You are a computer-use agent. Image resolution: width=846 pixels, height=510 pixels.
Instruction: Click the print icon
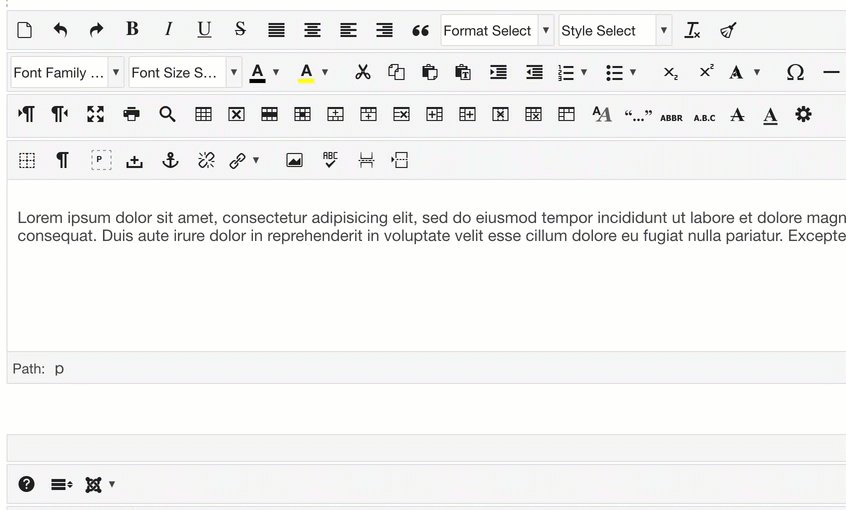[131, 115]
